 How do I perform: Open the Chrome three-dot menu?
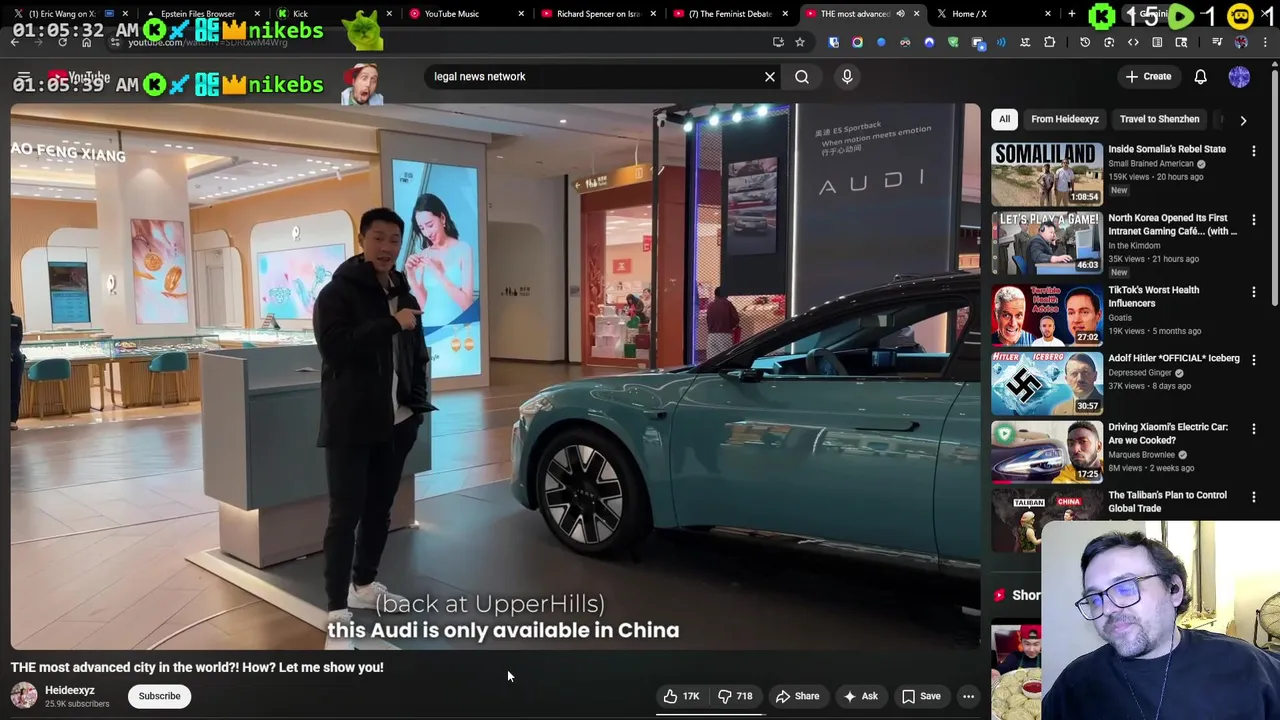(x=1265, y=42)
